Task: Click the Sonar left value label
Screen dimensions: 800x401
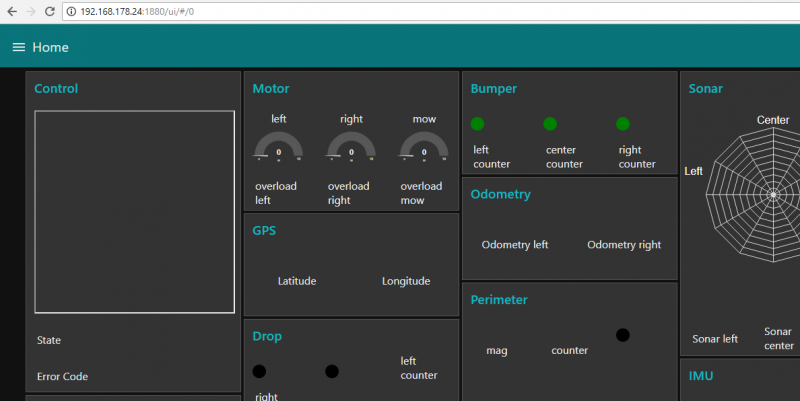Action: click(715, 339)
